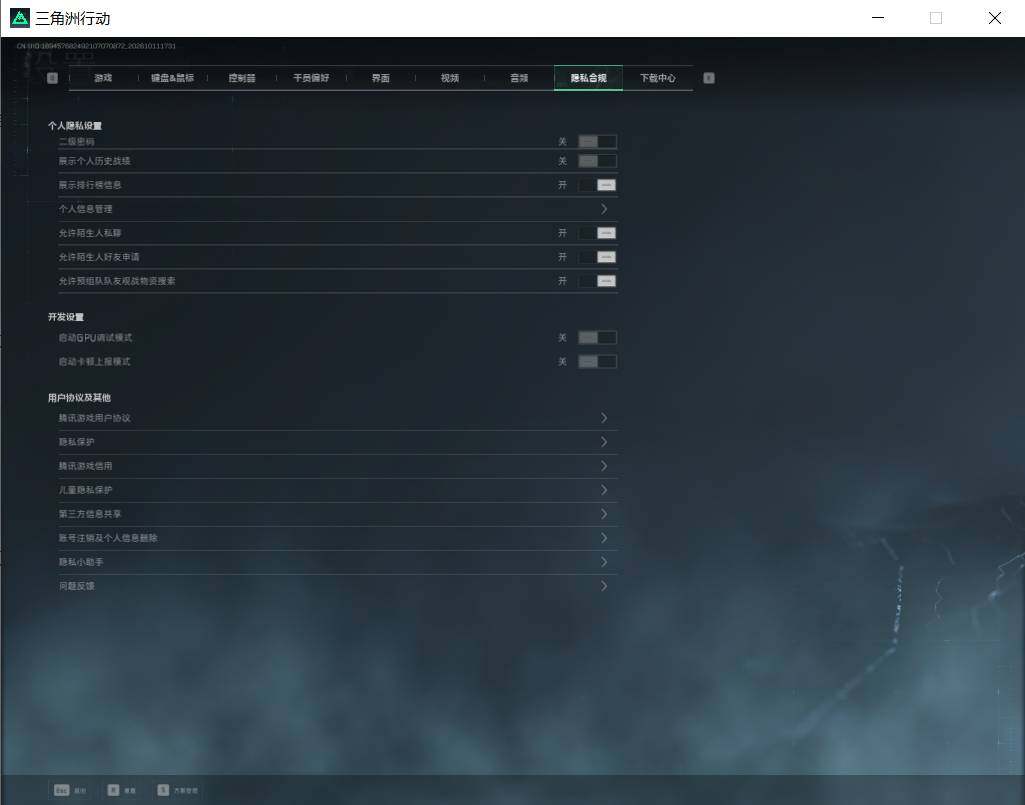Turn off the 展示排行榜信息 switch
This screenshot has width=1025, height=805.
click(x=597, y=185)
